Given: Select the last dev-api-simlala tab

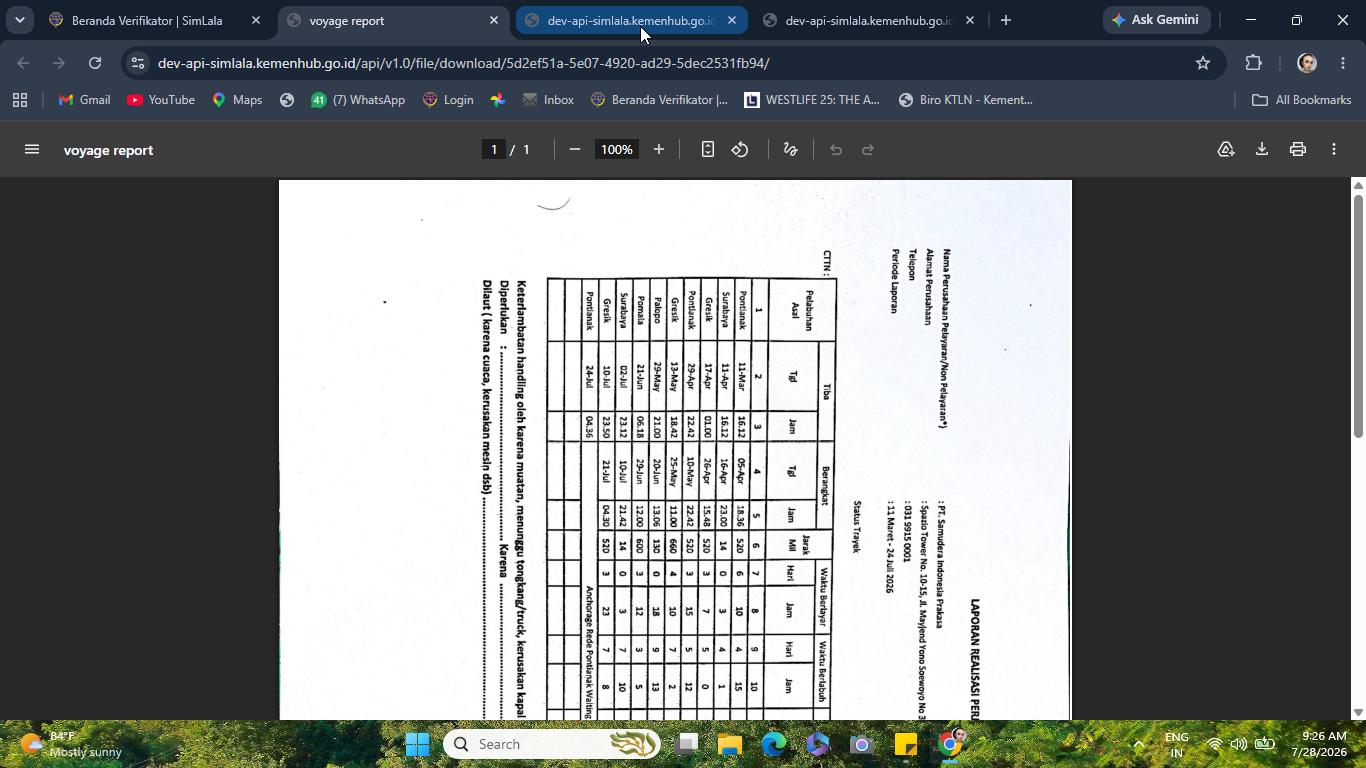Looking at the screenshot, I should [x=868, y=20].
